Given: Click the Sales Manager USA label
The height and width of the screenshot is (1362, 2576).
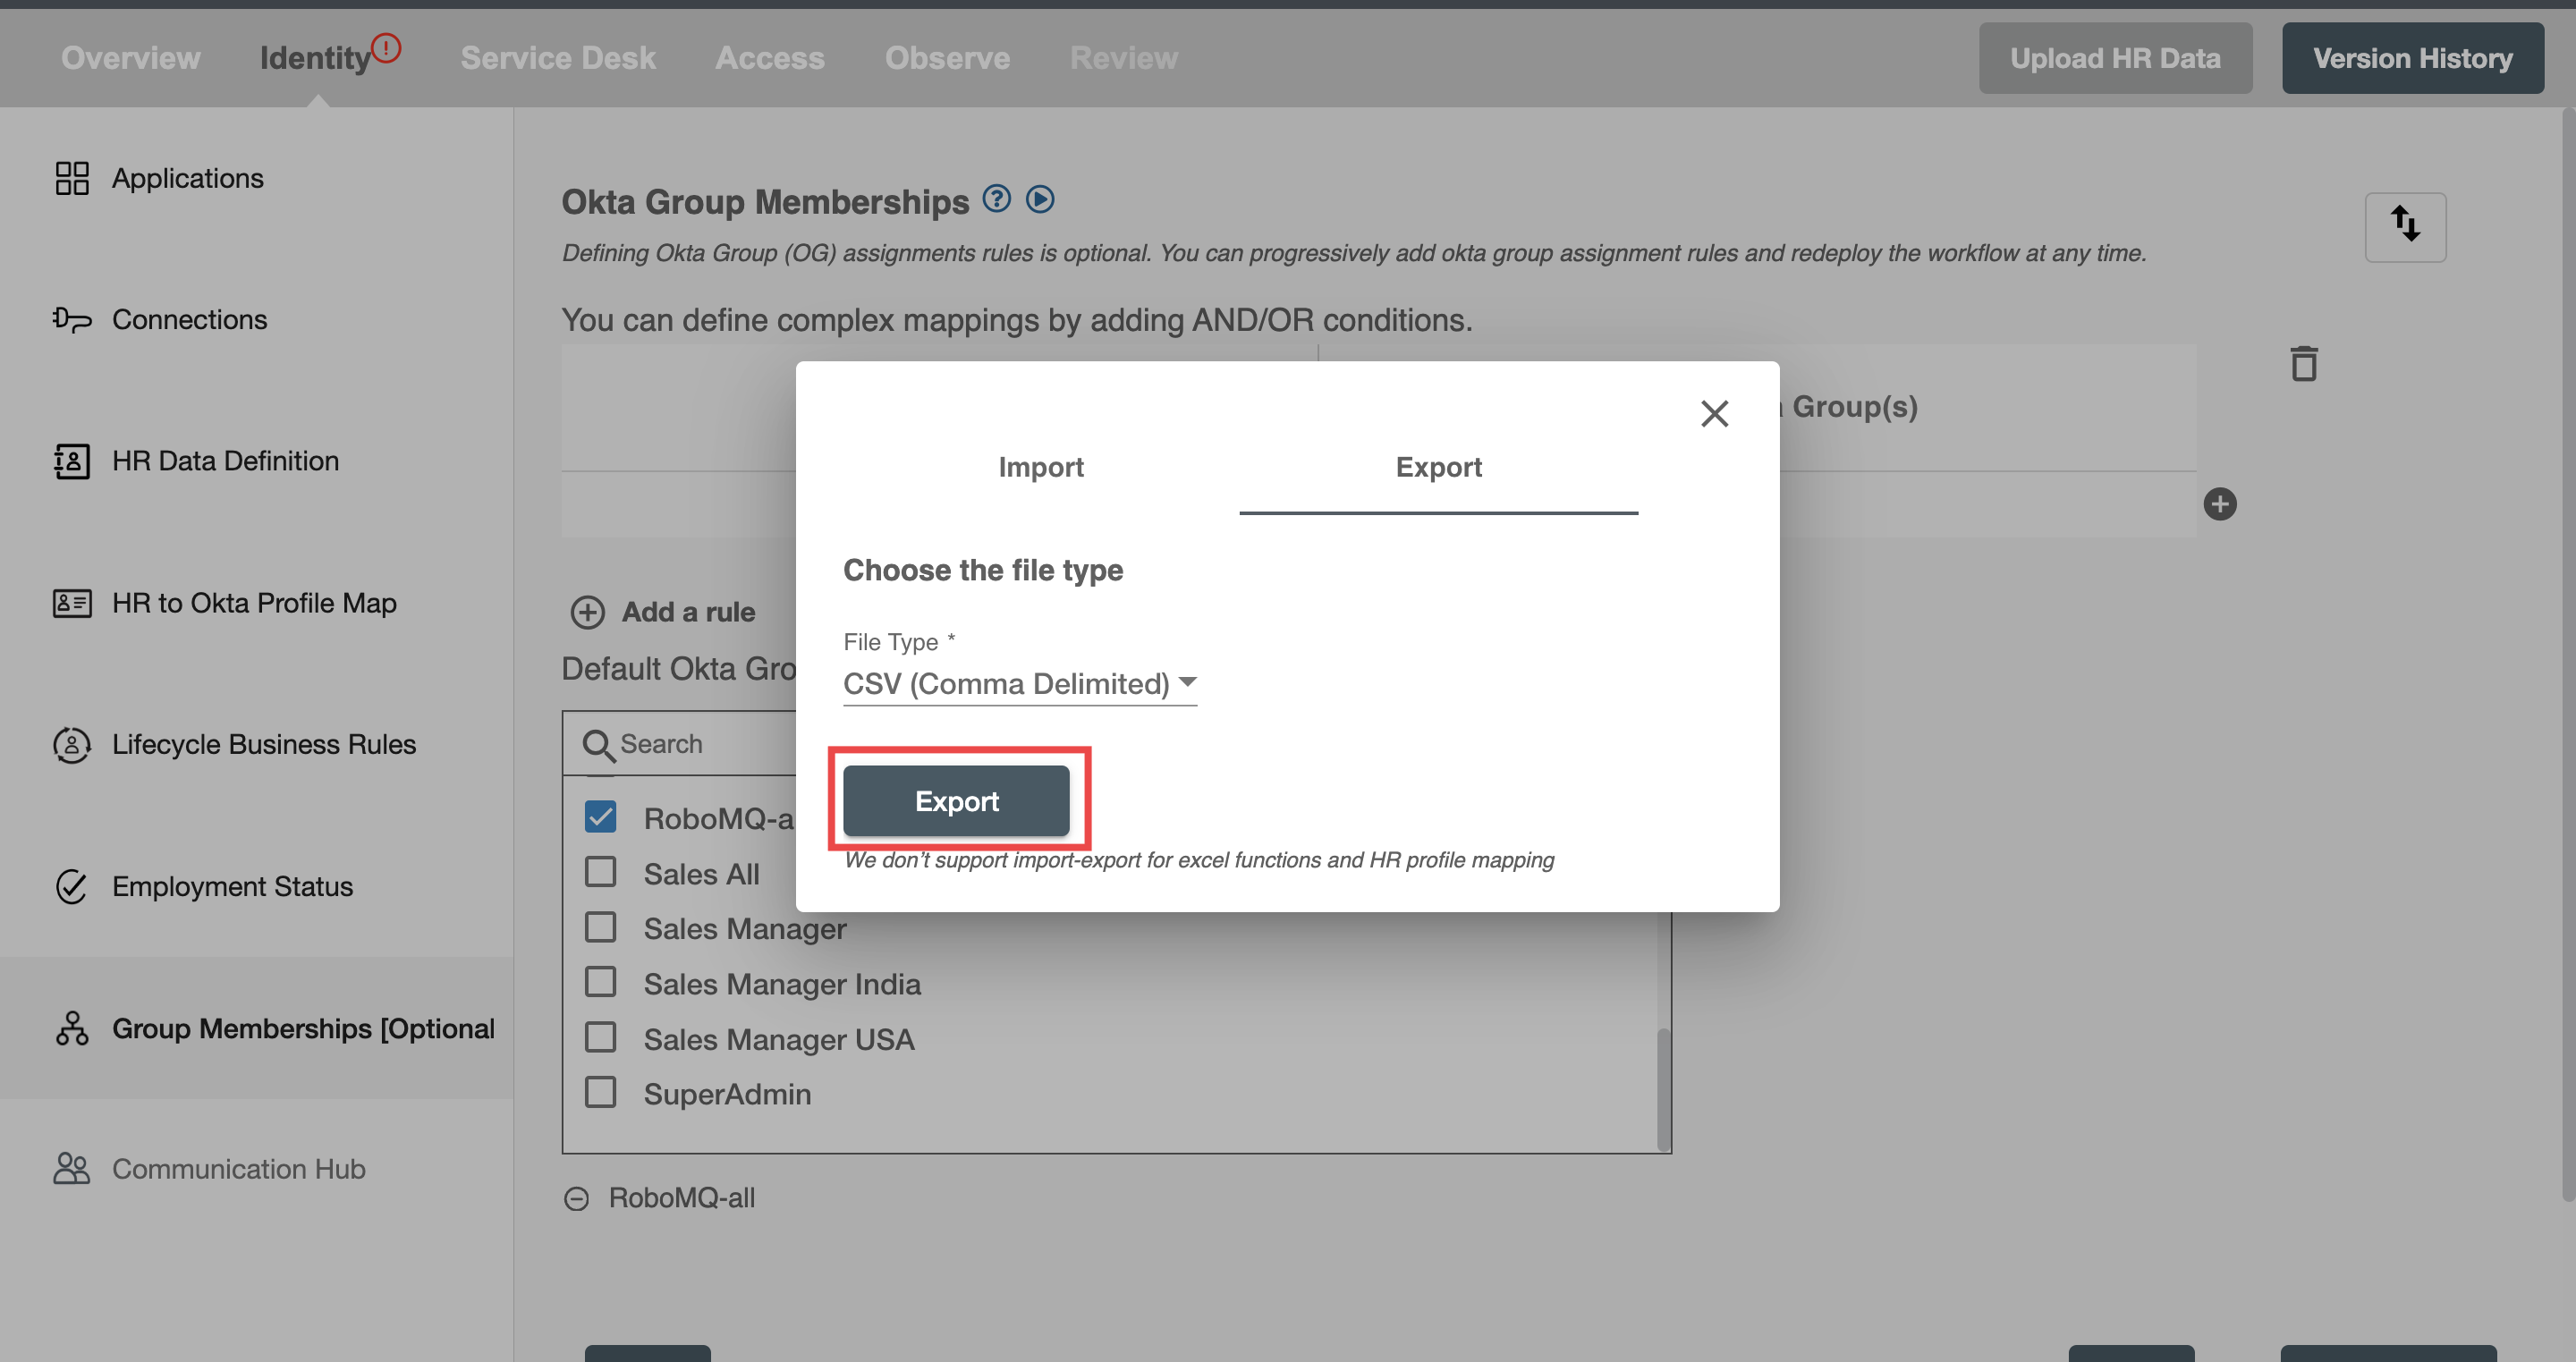Looking at the screenshot, I should [779, 1039].
